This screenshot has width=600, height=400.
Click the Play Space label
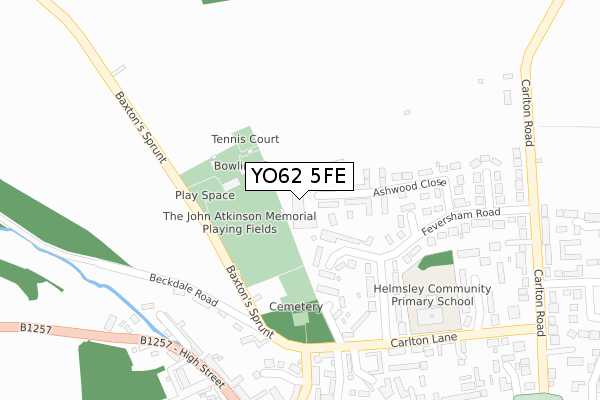point(205,195)
